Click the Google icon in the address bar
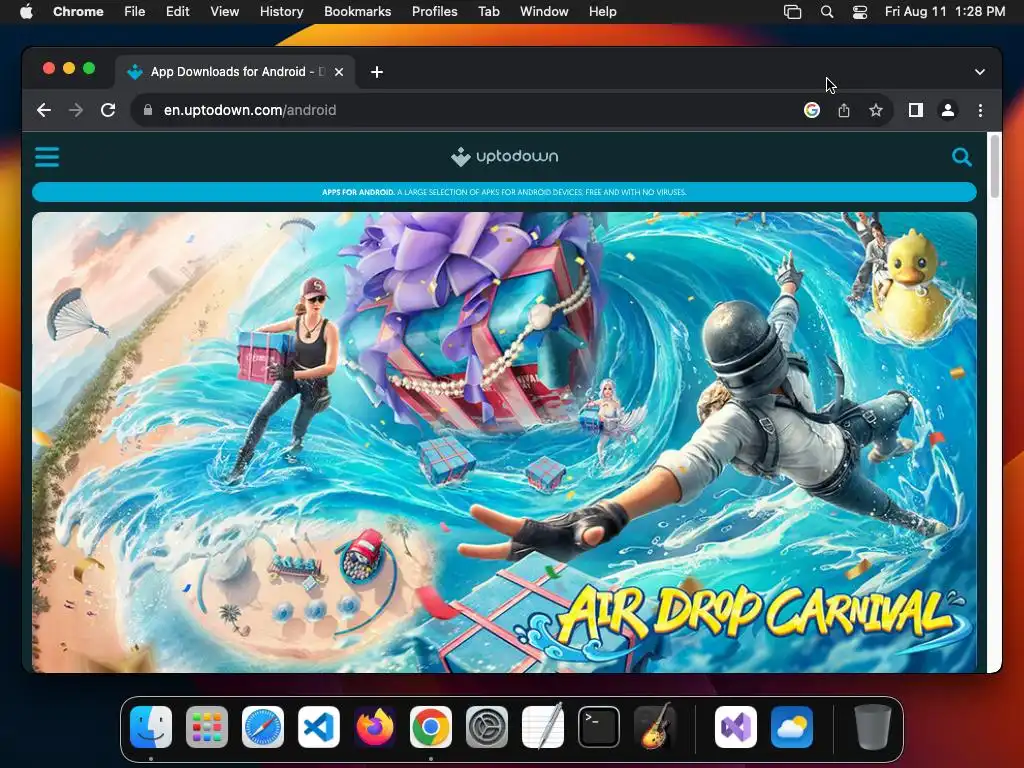The image size is (1024, 768). point(812,110)
